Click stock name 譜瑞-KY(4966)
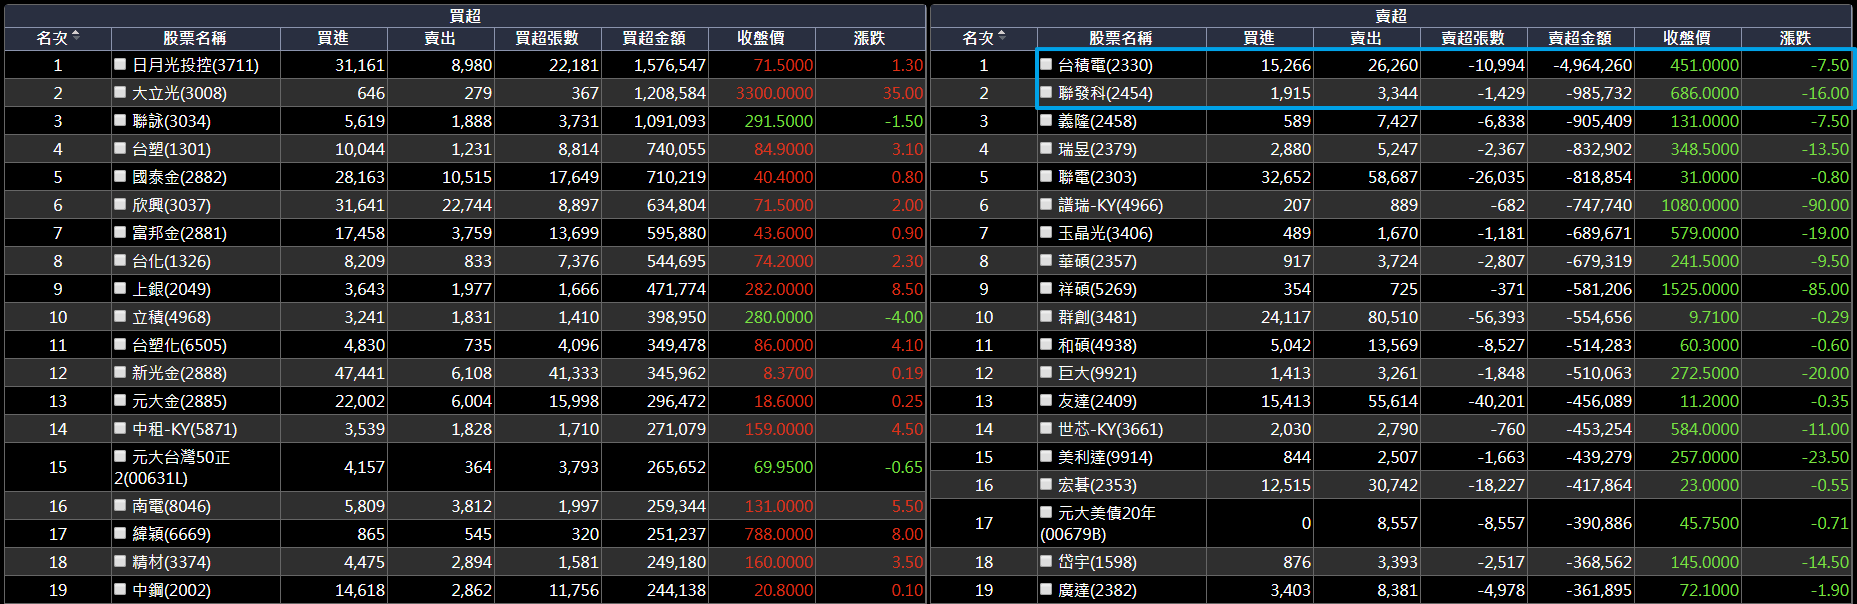This screenshot has width=1857, height=604. click(1111, 205)
